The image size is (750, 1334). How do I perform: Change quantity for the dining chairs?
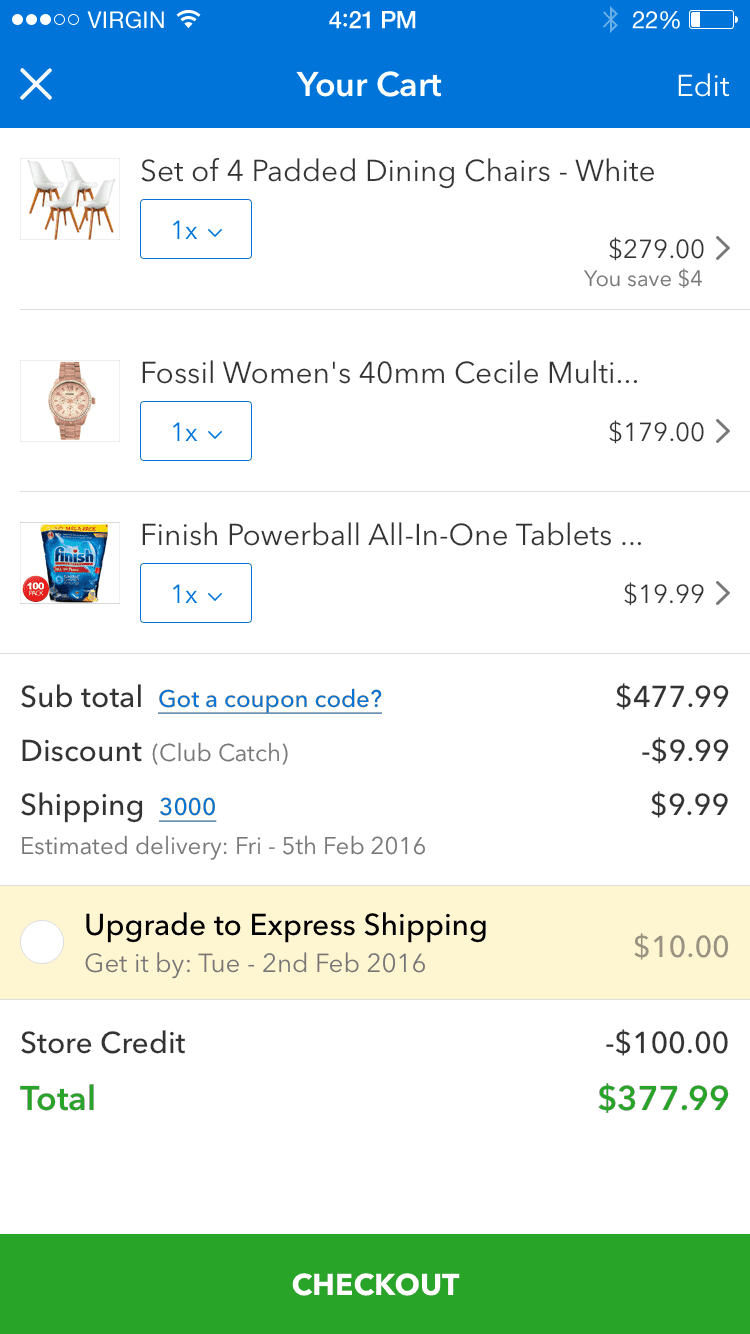coord(196,230)
